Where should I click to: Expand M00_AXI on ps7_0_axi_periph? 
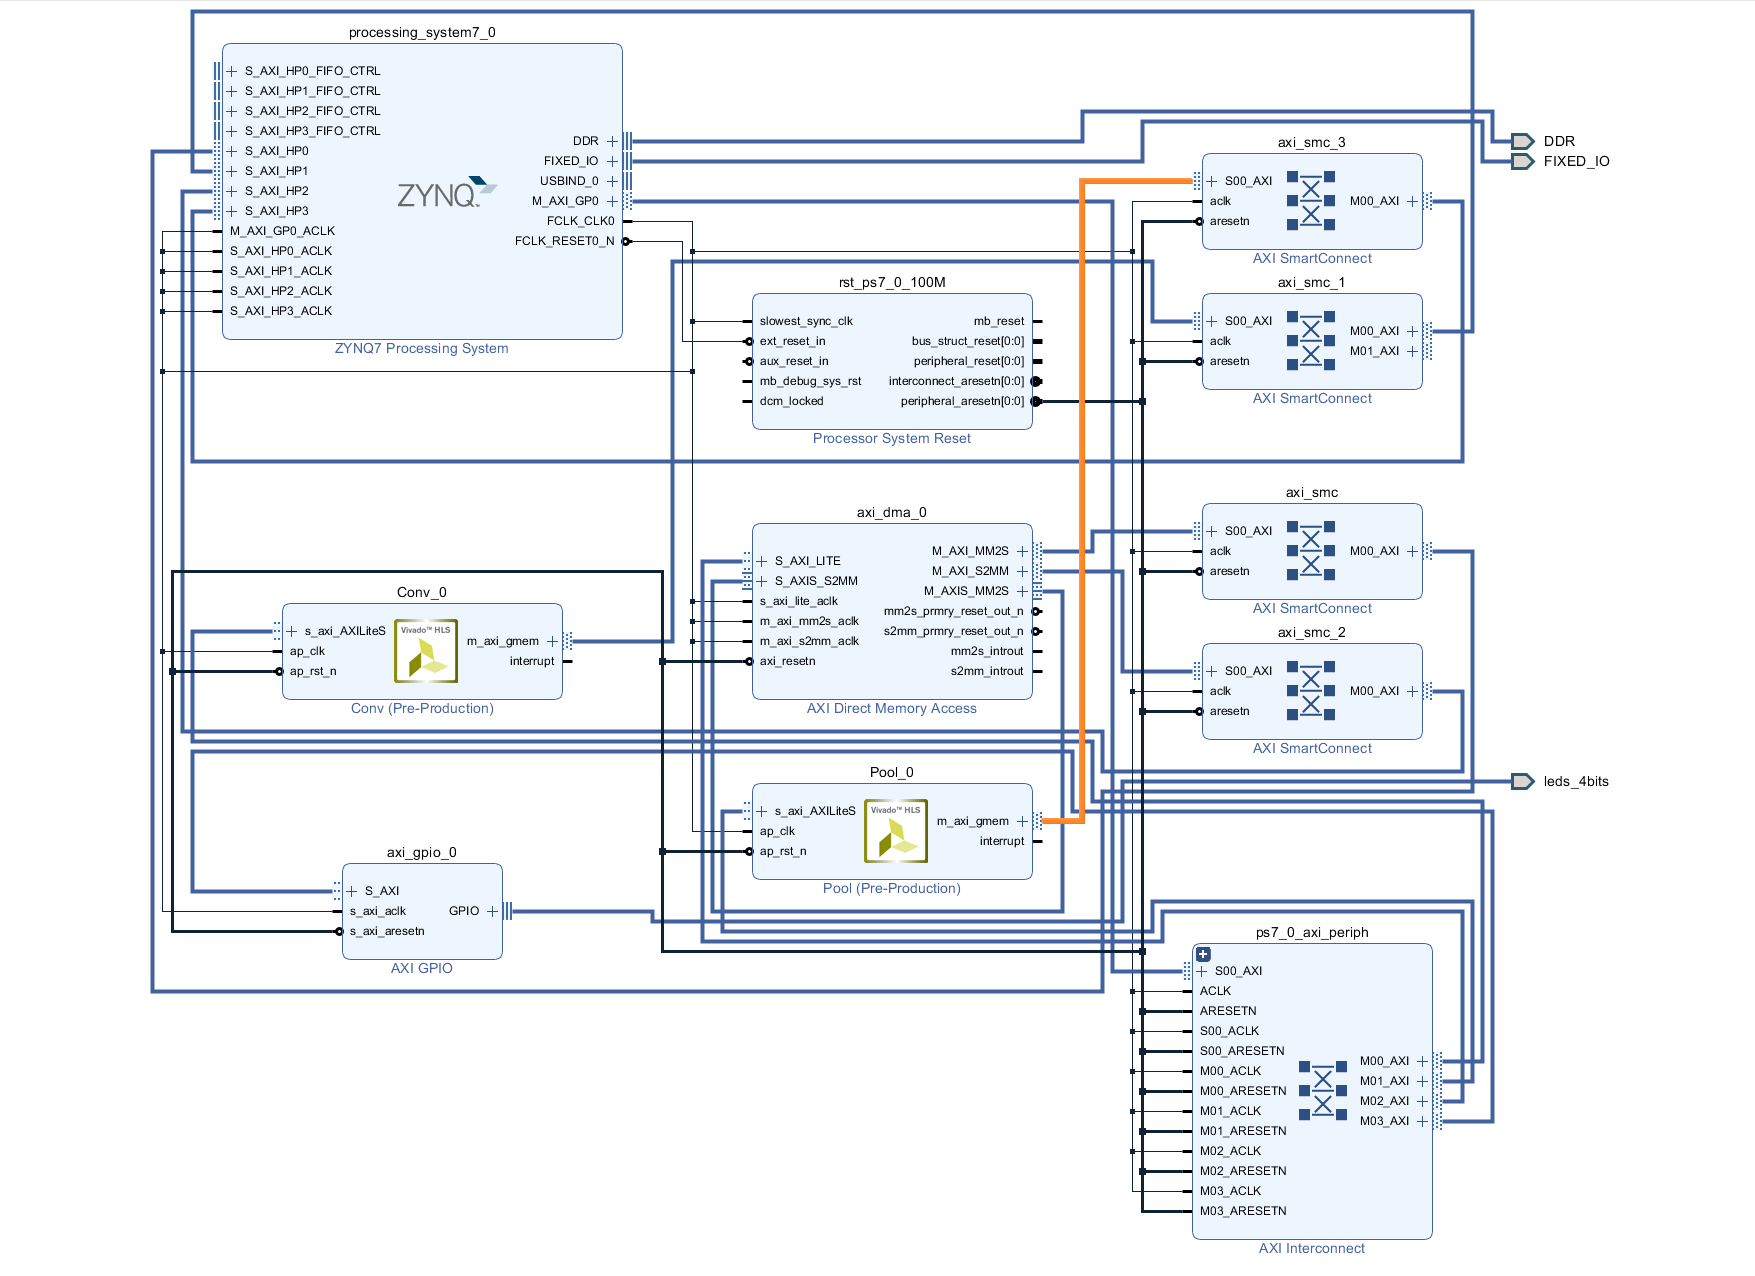[1422, 1061]
